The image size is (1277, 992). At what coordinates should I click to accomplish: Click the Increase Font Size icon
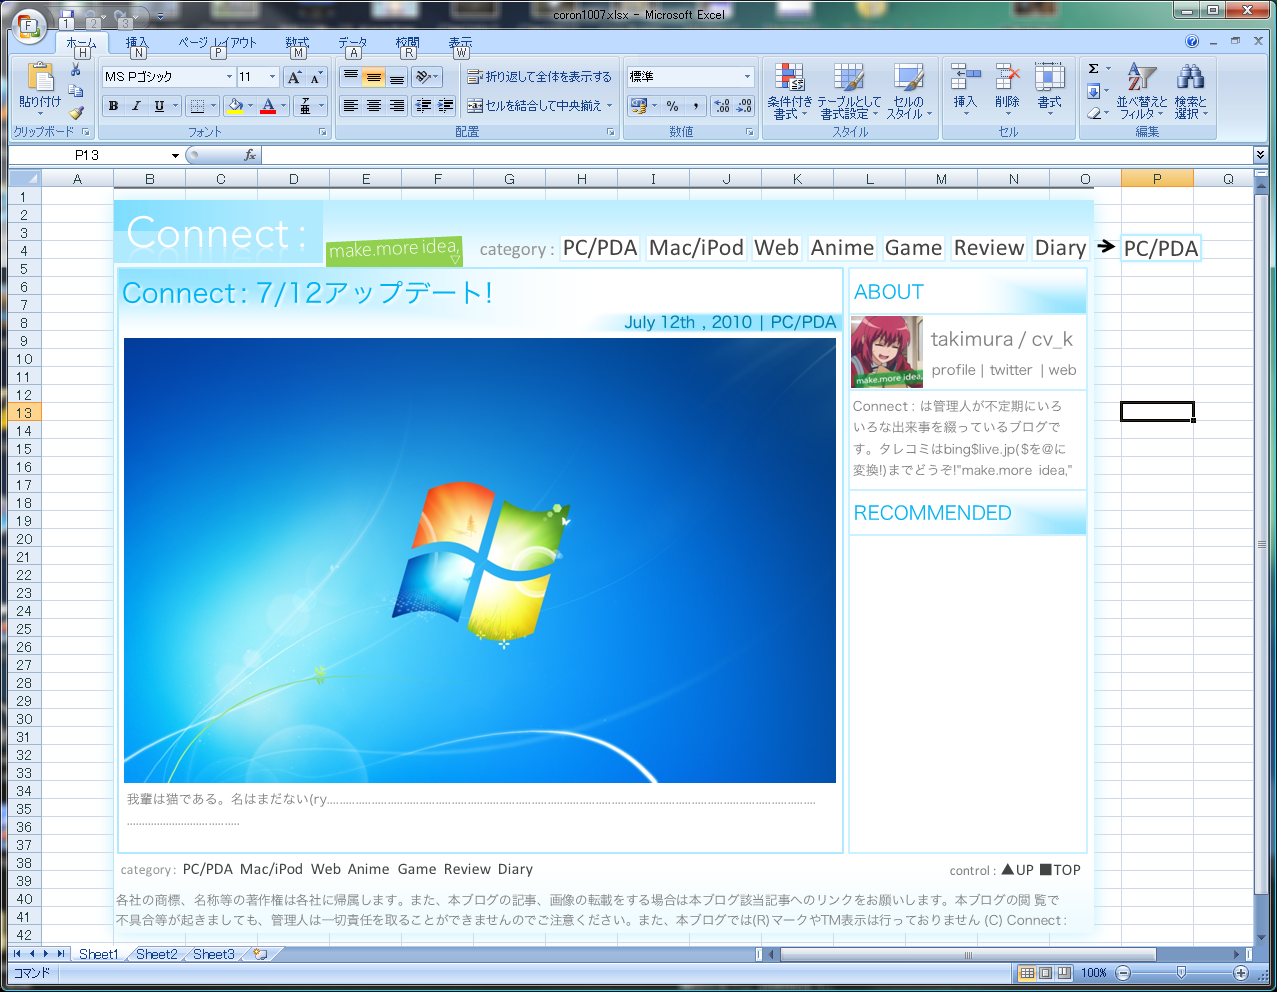pyautogui.click(x=294, y=77)
